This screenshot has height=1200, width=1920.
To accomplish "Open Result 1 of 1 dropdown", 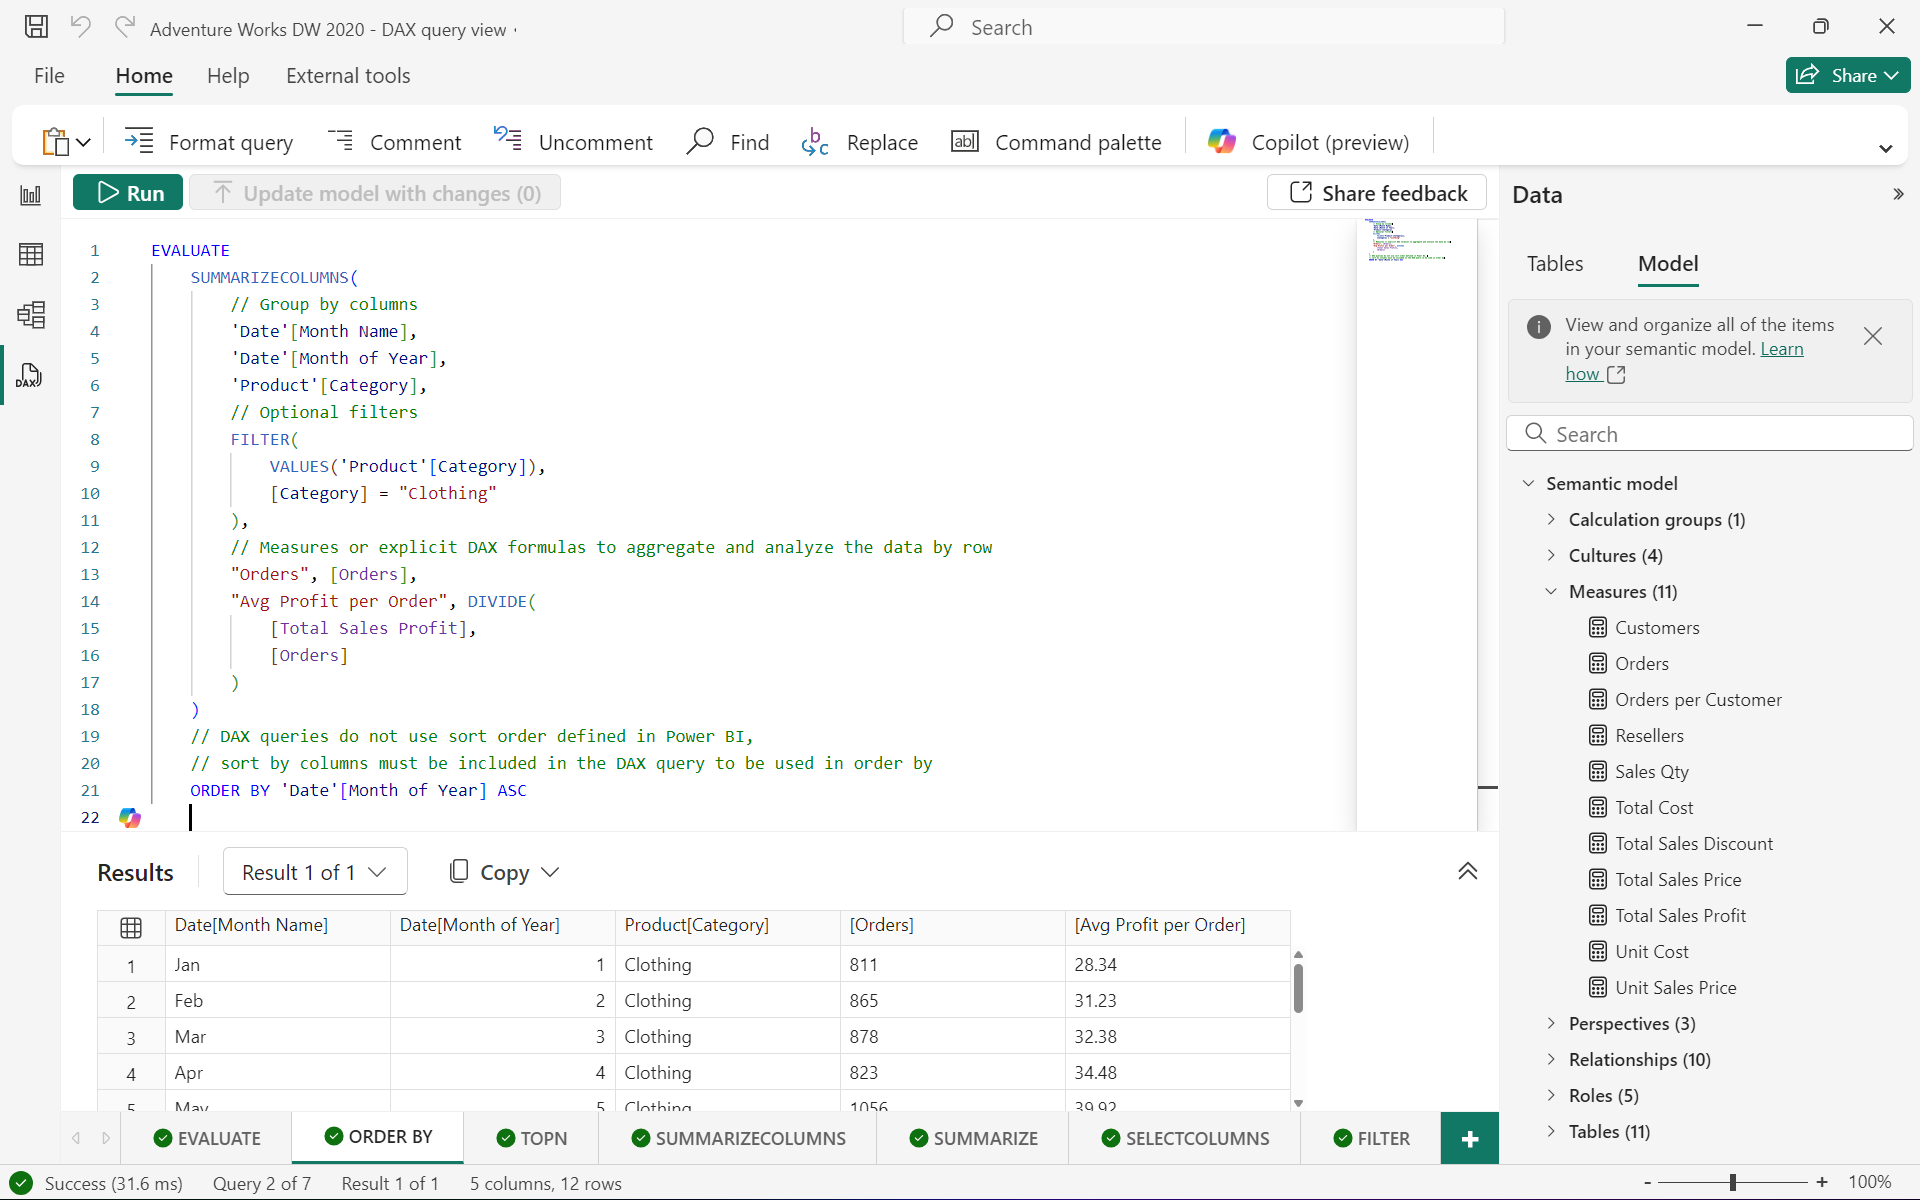I will pyautogui.click(x=311, y=871).
